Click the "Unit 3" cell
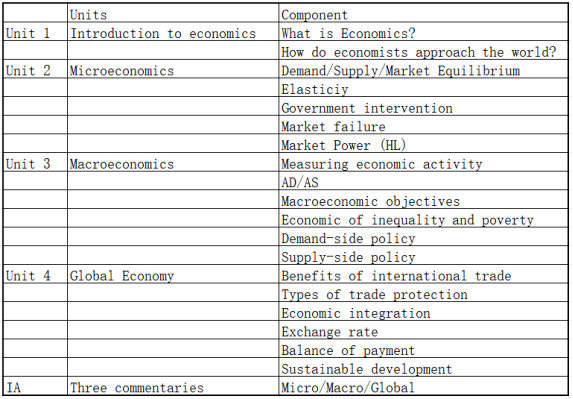The height and width of the screenshot is (399, 573). pos(35,162)
